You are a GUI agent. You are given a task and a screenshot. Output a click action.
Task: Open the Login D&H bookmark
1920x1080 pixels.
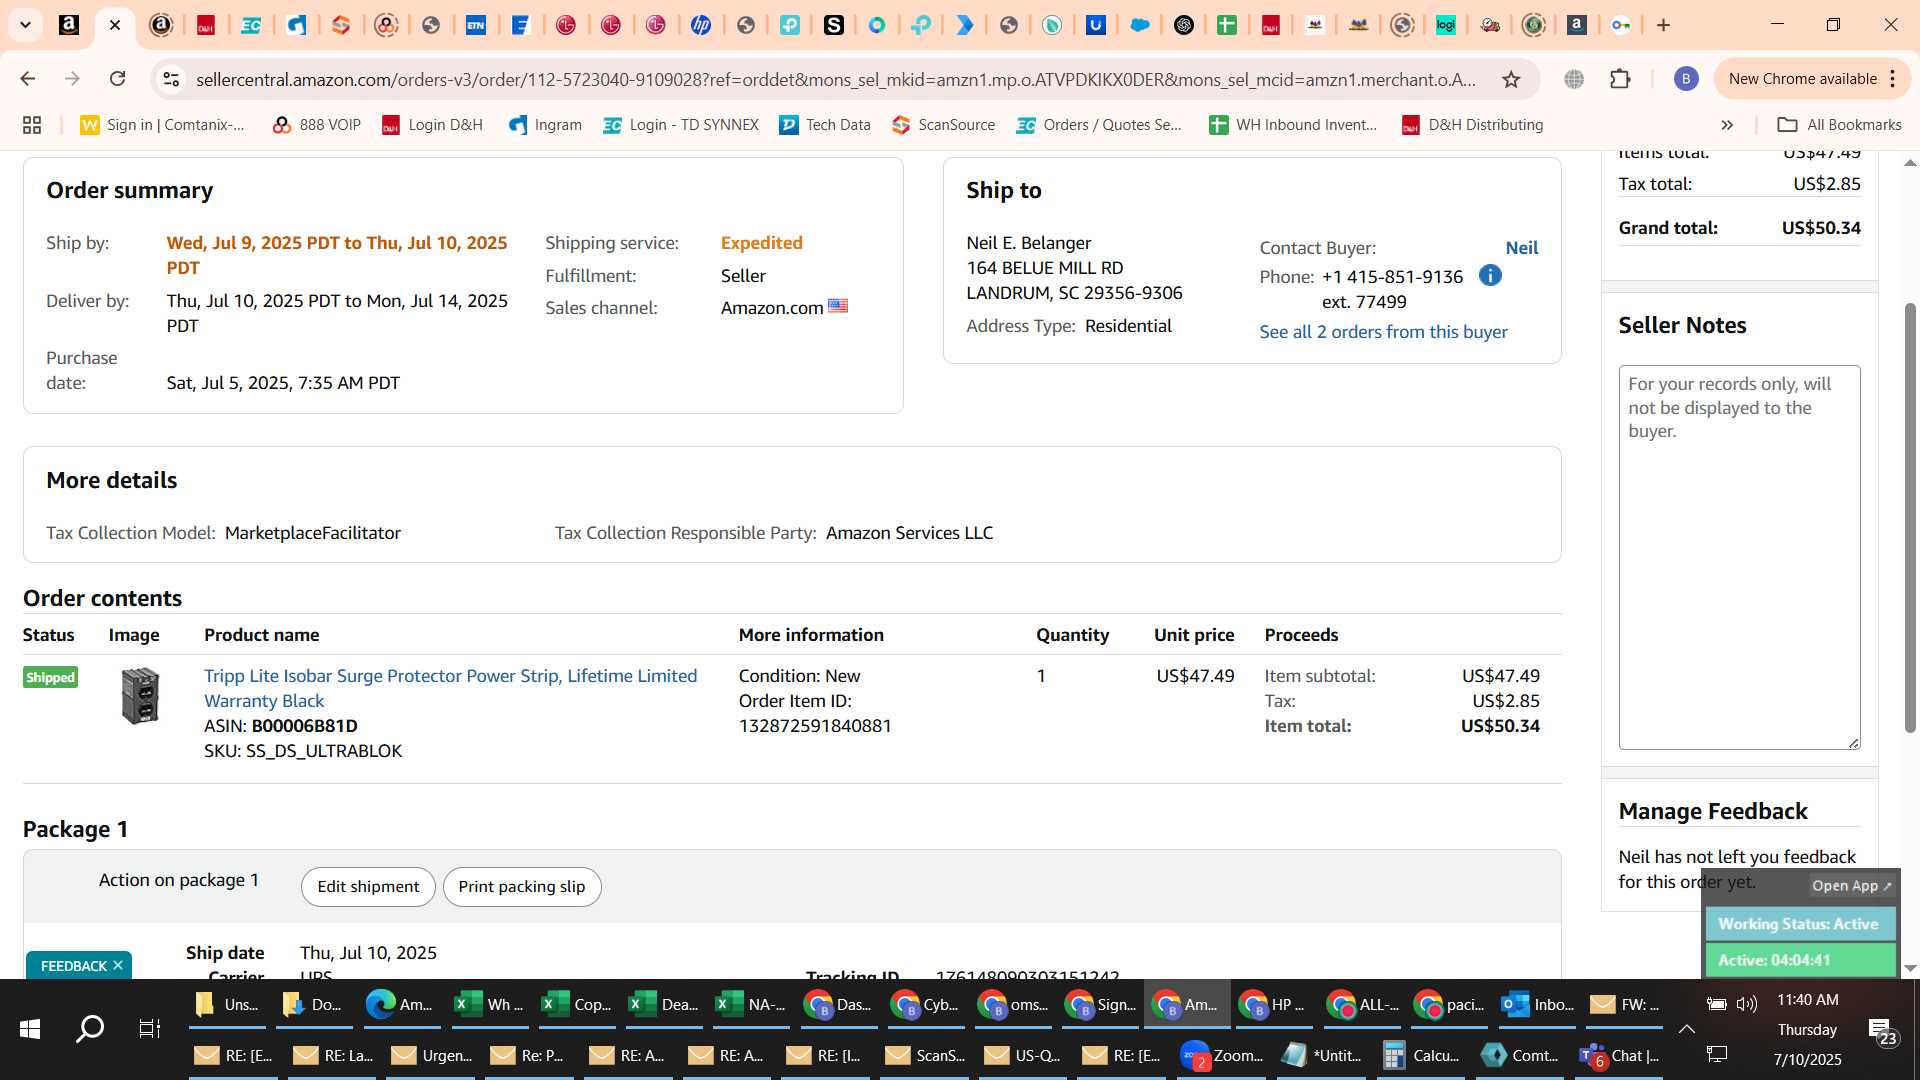(432, 125)
